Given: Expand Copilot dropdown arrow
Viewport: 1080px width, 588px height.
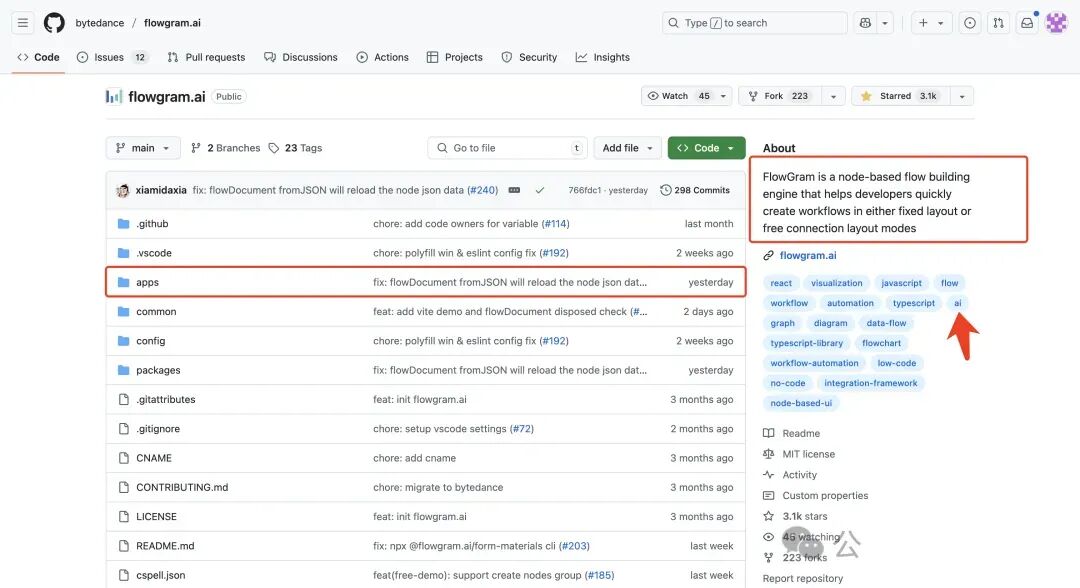Looking at the screenshot, I should [x=885, y=23].
